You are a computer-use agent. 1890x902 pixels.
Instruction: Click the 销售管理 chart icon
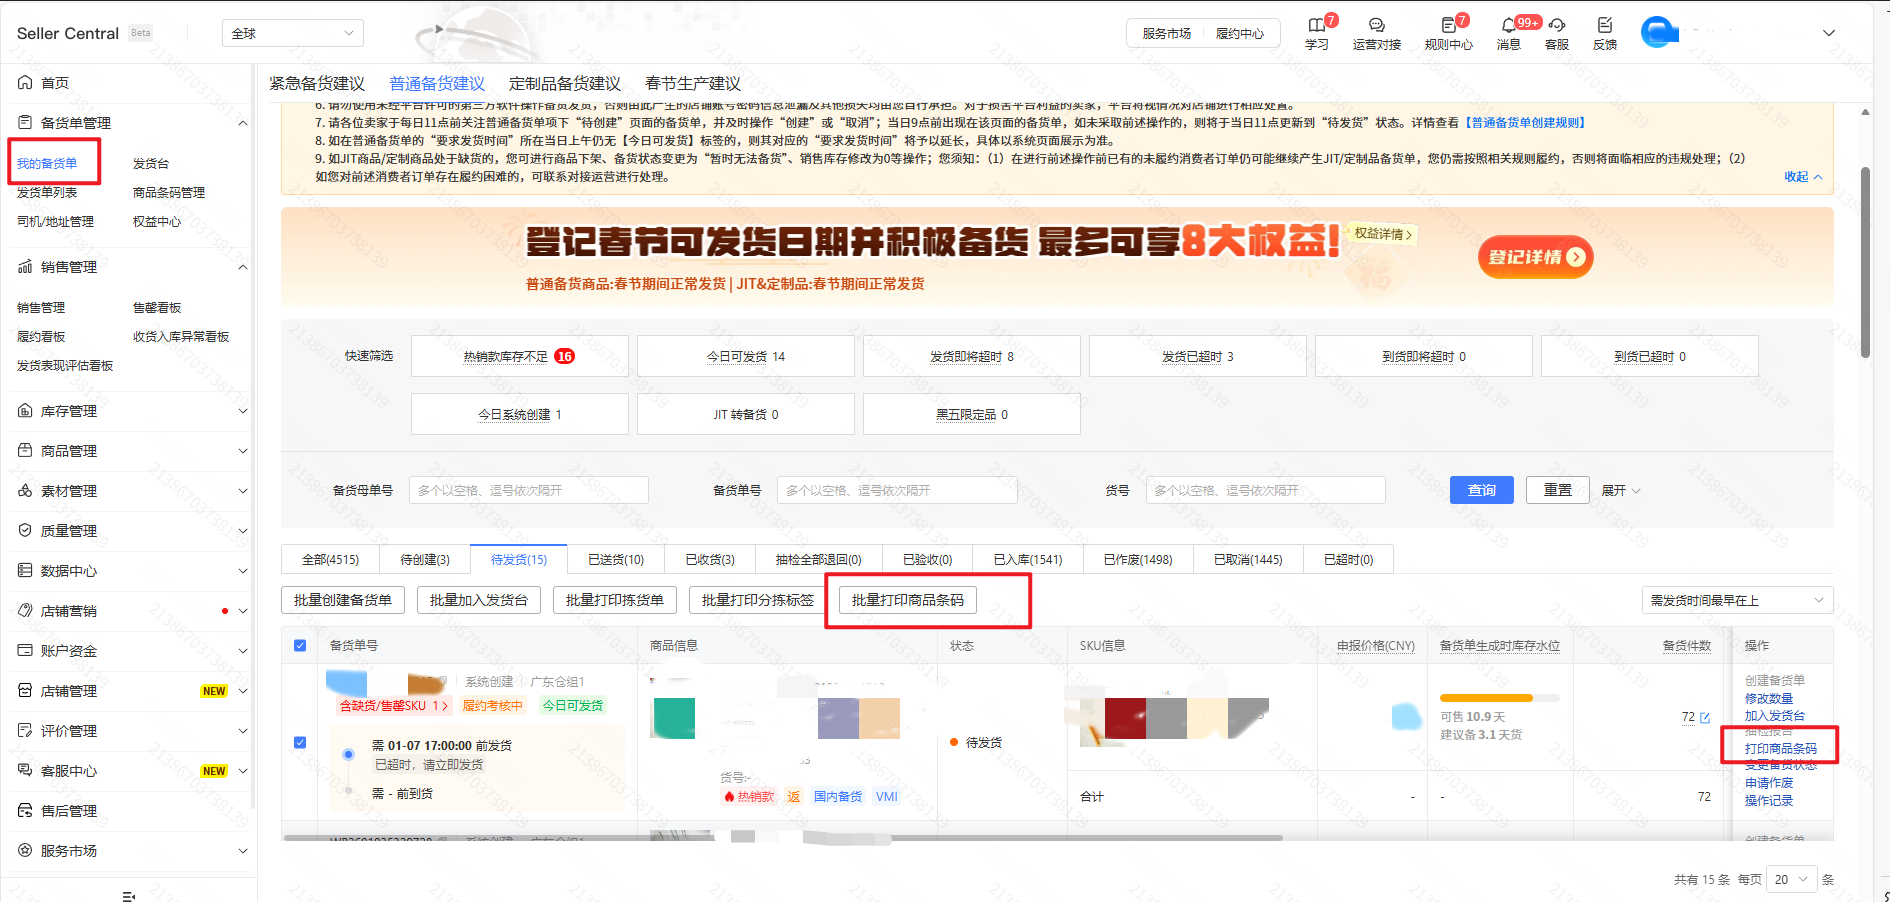(x=25, y=266)
